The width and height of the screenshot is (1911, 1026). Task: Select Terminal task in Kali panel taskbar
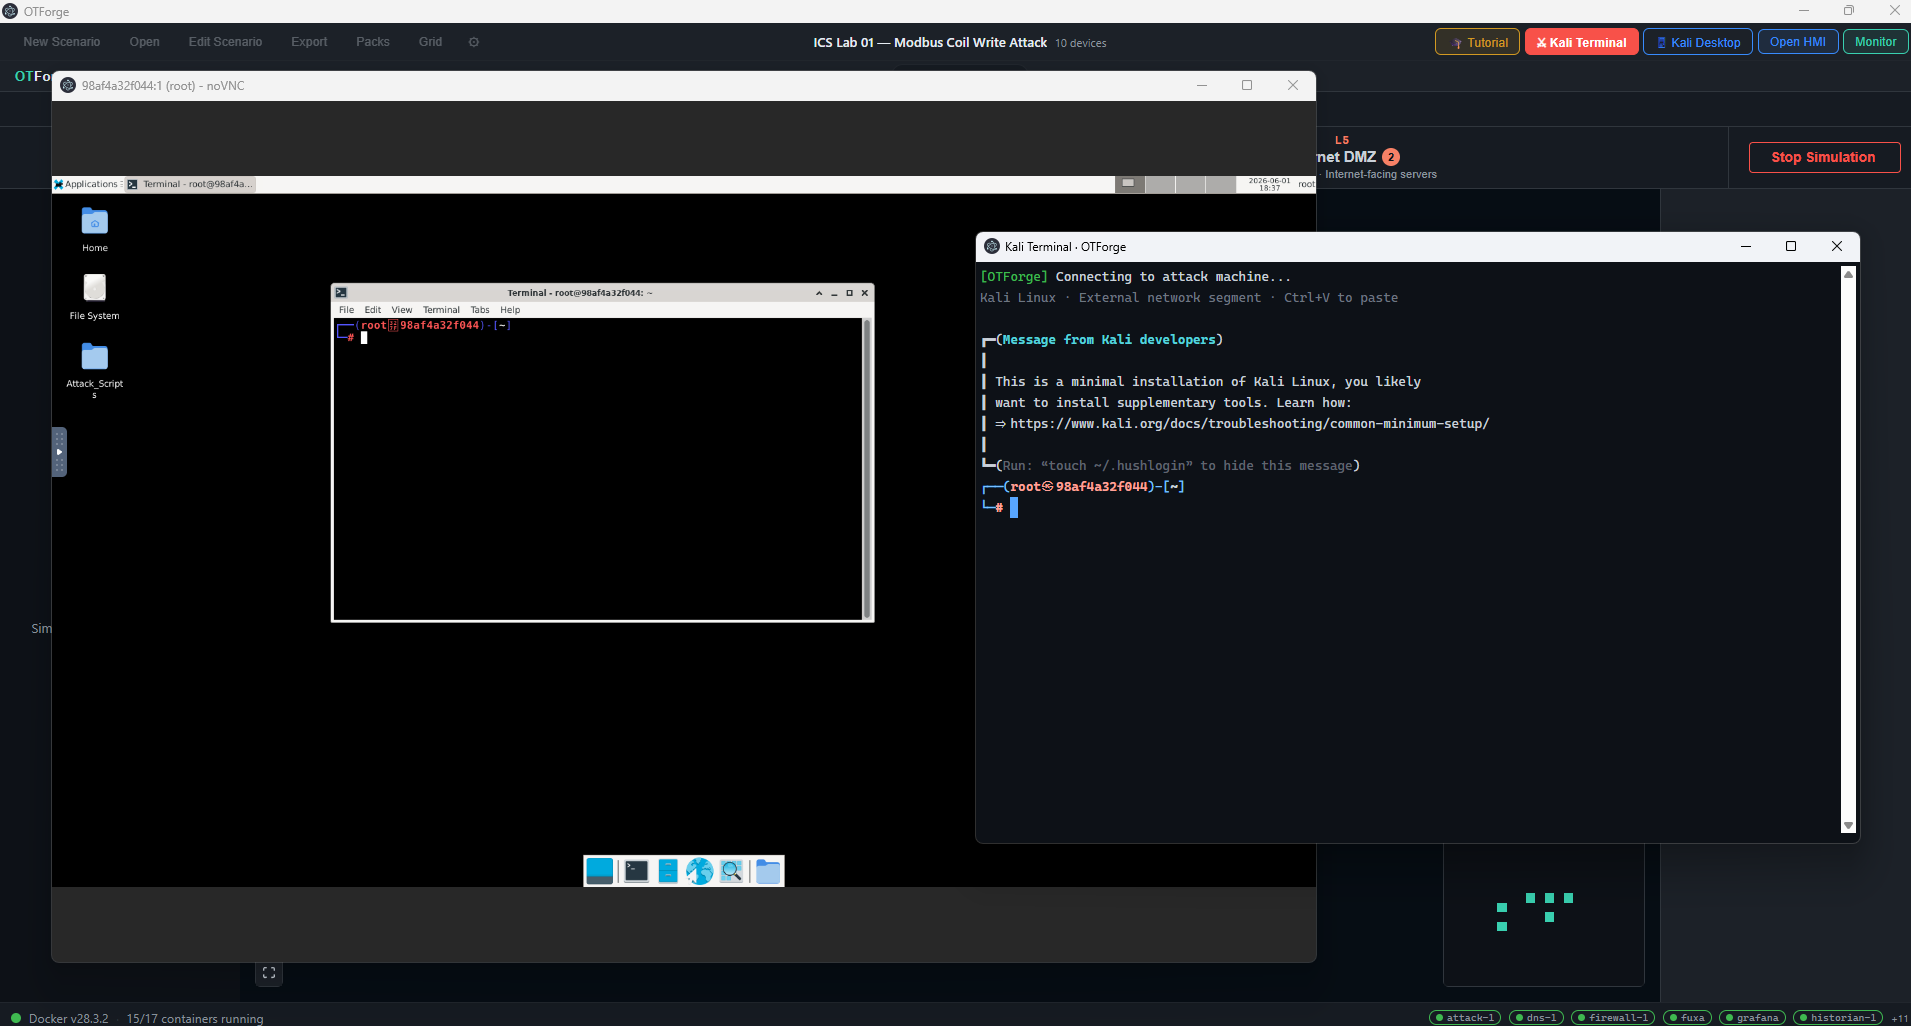point(190,184)
